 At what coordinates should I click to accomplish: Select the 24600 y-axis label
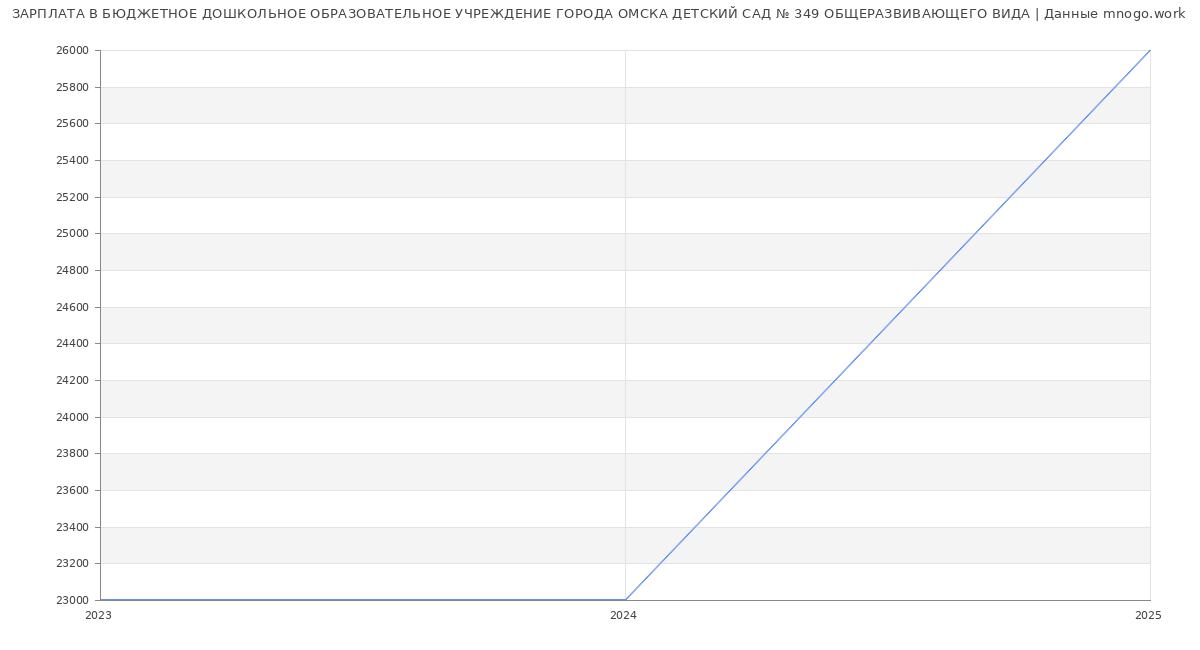click(72, 307)
